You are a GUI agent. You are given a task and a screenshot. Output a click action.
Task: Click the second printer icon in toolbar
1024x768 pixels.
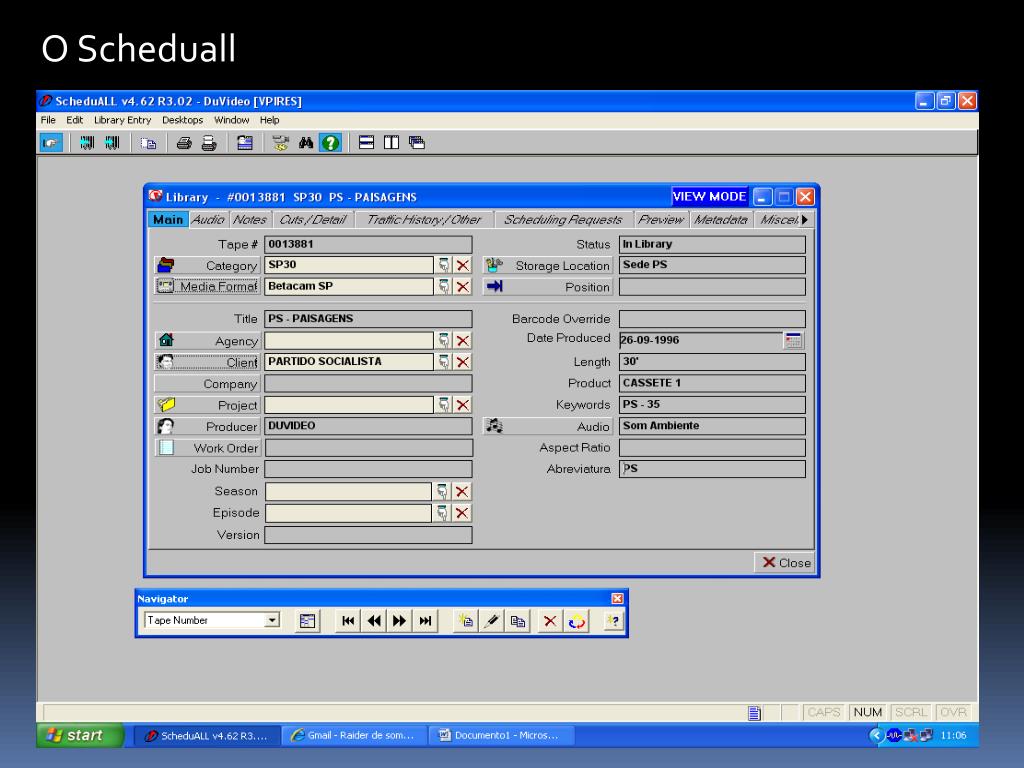209,143
